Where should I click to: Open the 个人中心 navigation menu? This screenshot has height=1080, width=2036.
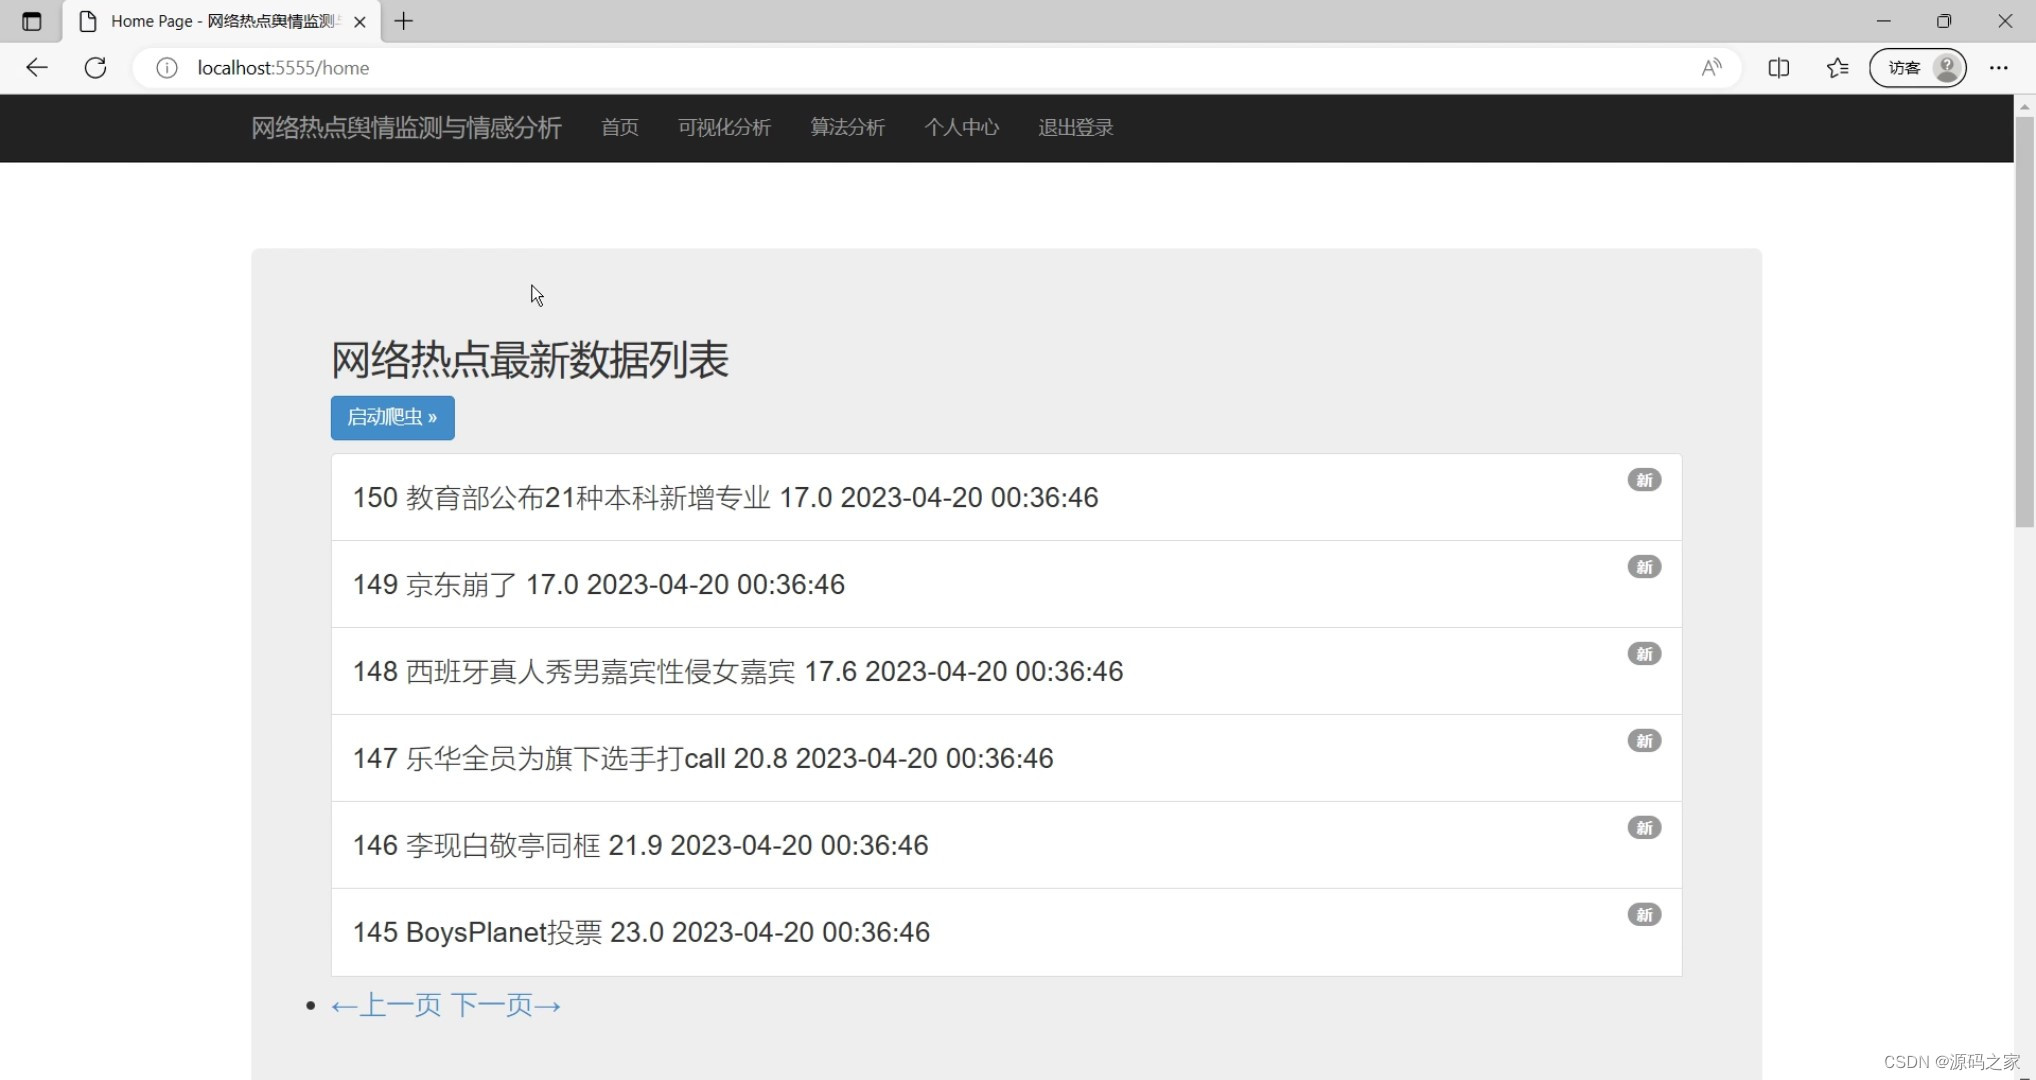[x=961, y=128]
